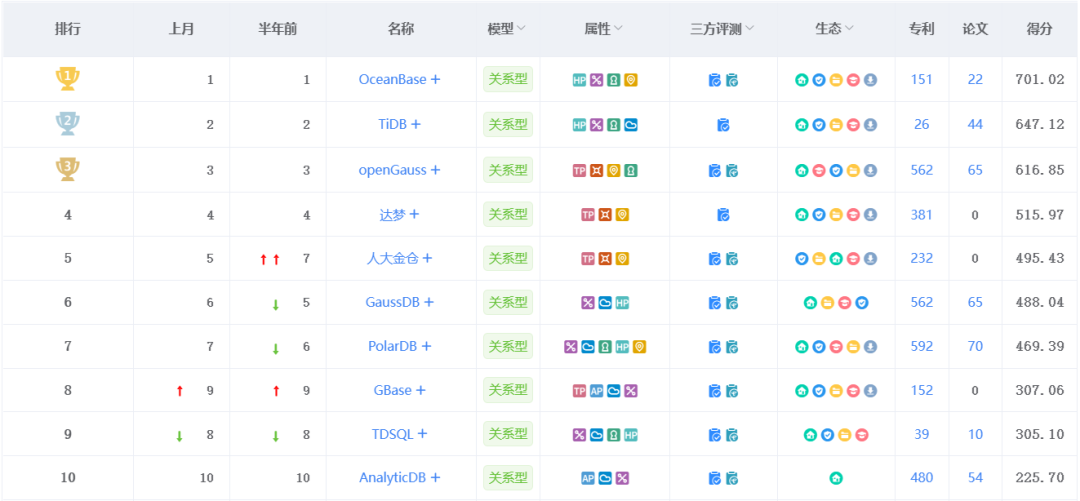The width and height of the screenshot is (1080, 501).
Task: Click patent count 592 for PolarDB
Action: [922, 346]
